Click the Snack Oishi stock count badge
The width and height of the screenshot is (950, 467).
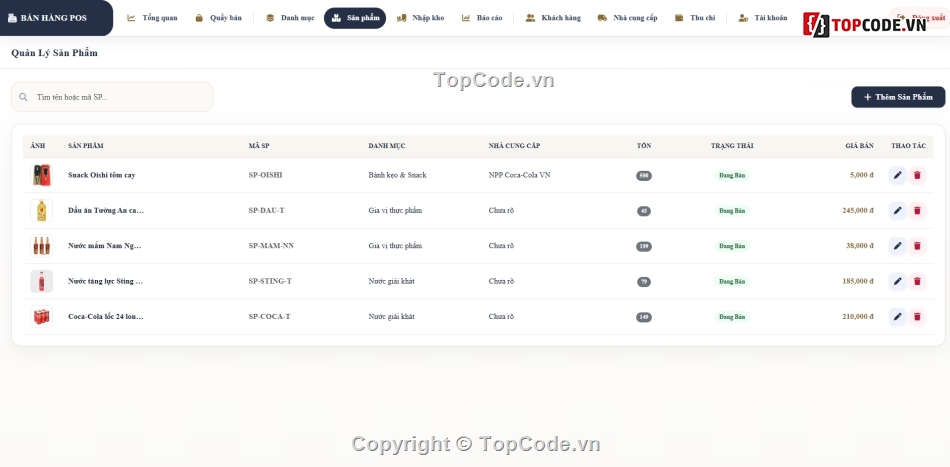(644, 176)
